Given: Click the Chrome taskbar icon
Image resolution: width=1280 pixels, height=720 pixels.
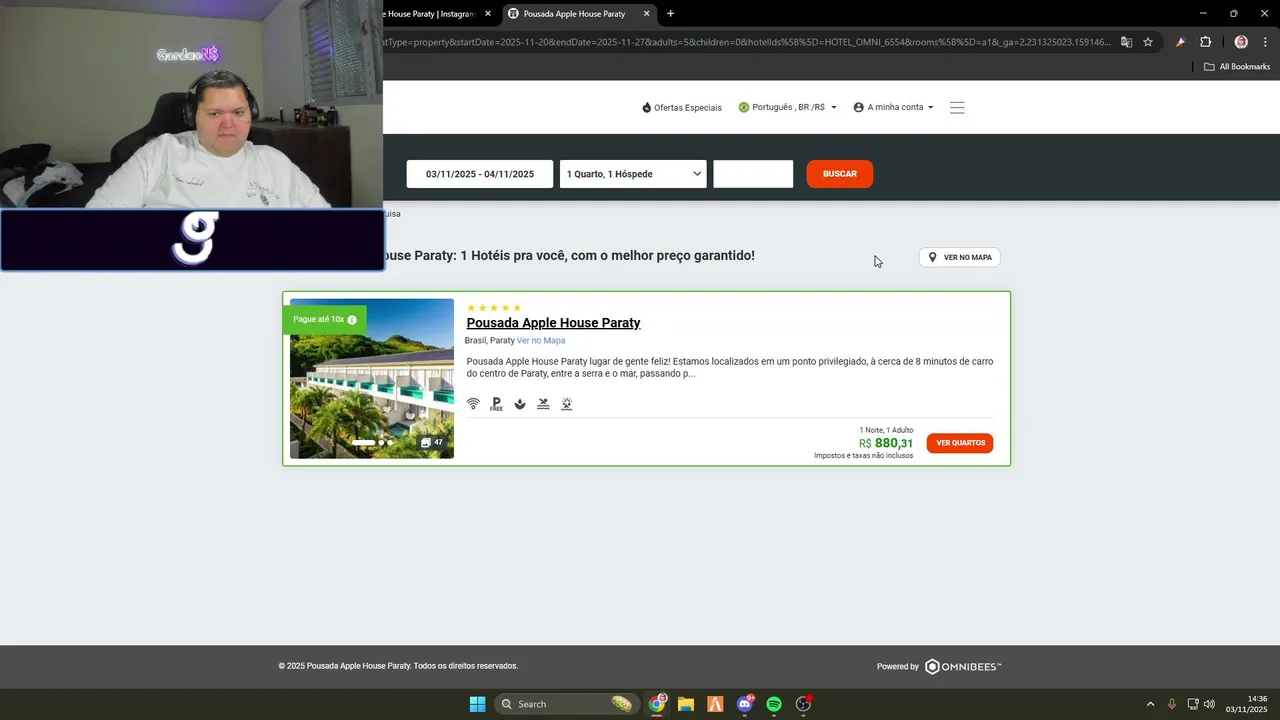Looking at the screenshot, I should point(657,704).
